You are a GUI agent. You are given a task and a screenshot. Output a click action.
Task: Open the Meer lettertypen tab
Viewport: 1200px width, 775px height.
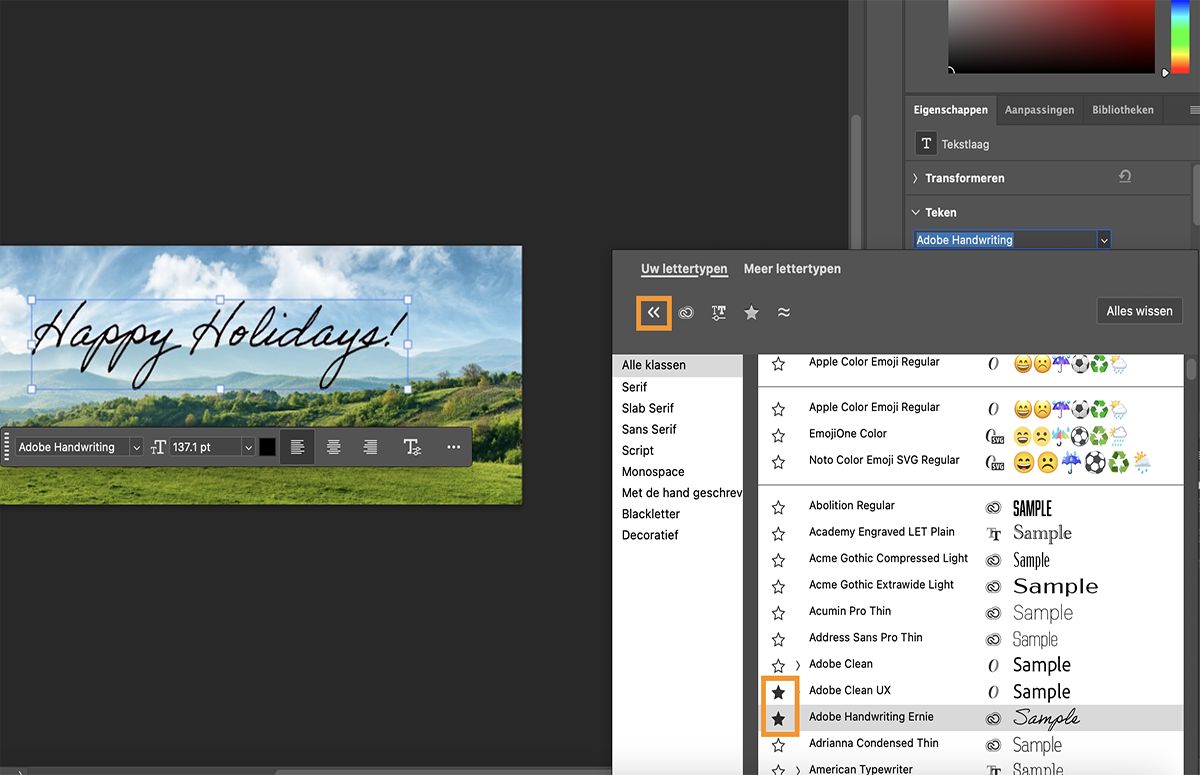pyautogui.click(x=792, y=268)
